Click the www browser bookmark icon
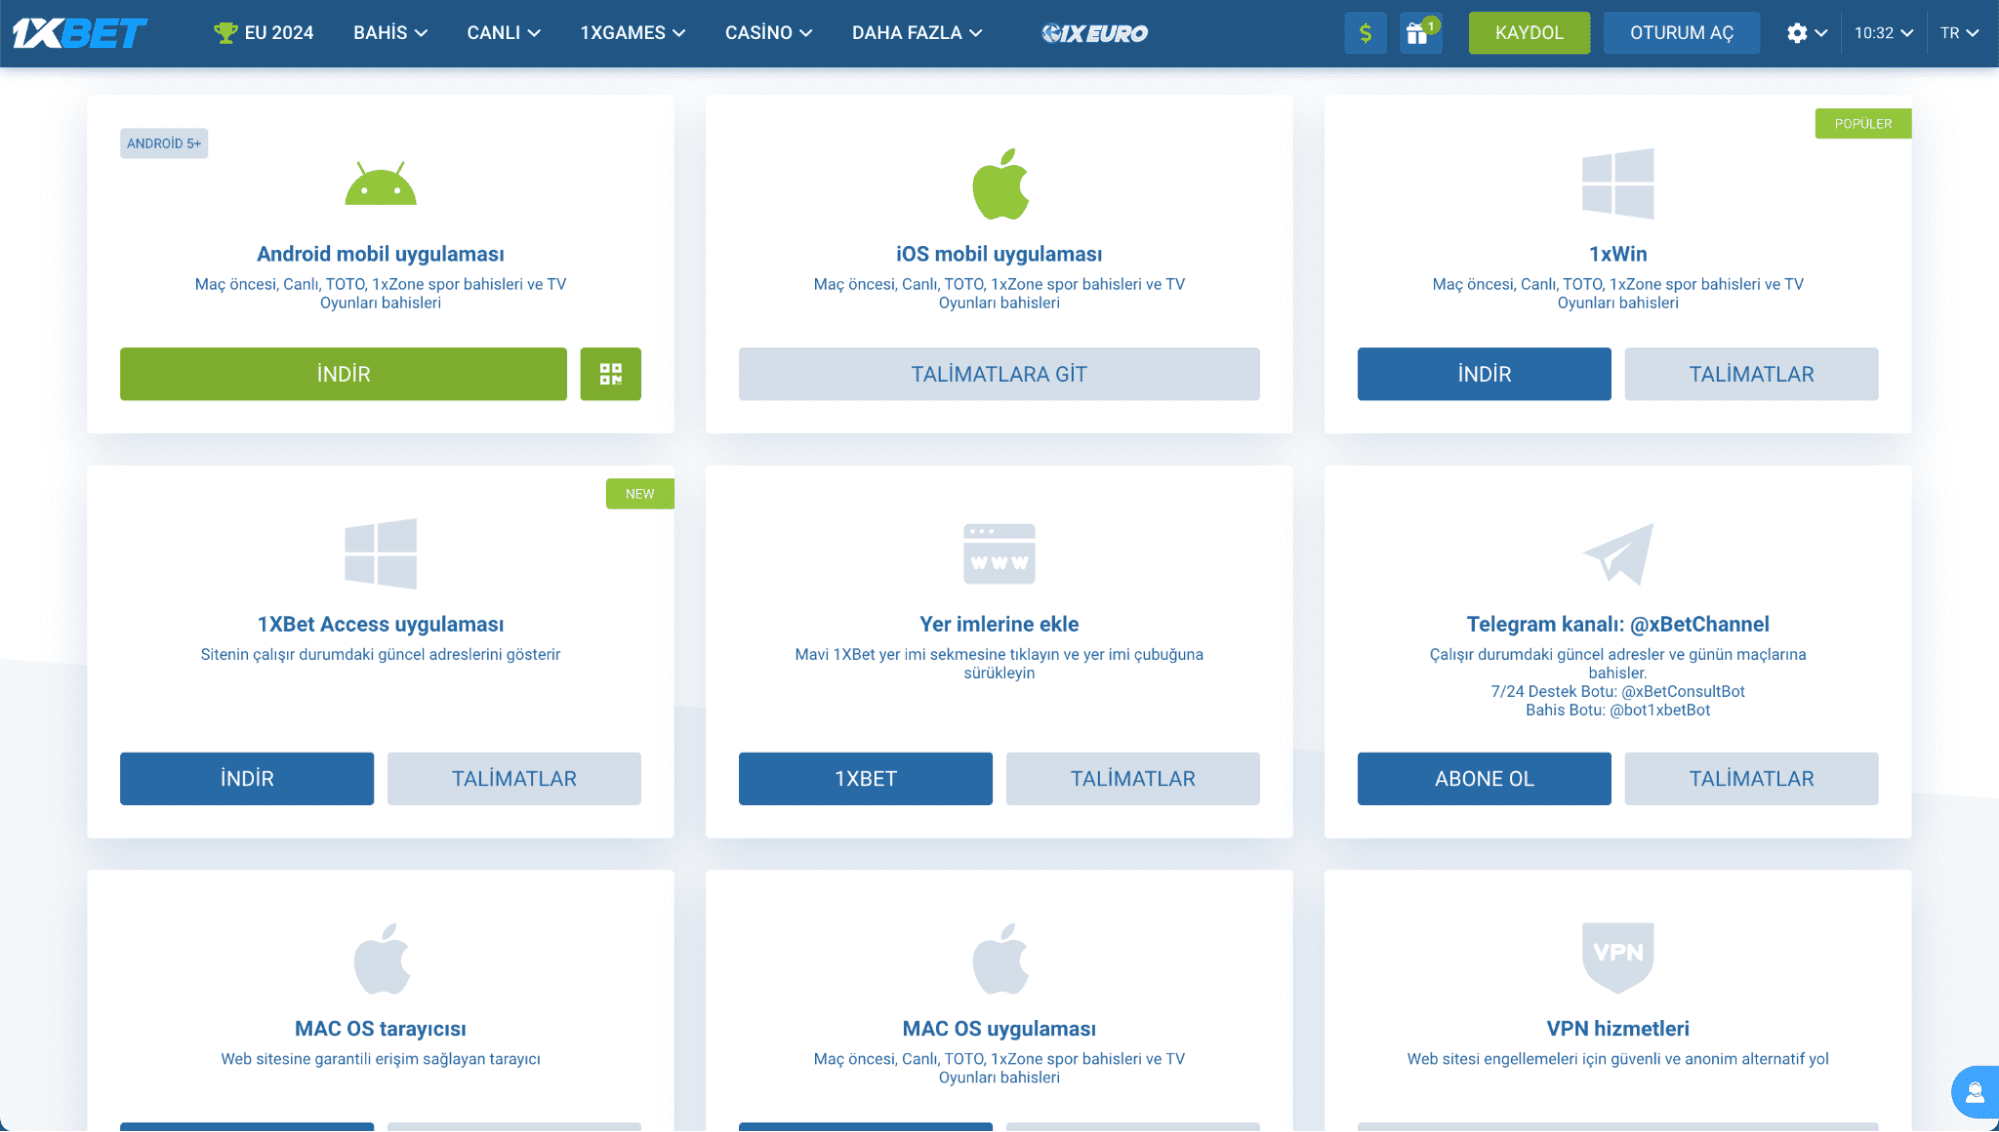 [999, 553]
